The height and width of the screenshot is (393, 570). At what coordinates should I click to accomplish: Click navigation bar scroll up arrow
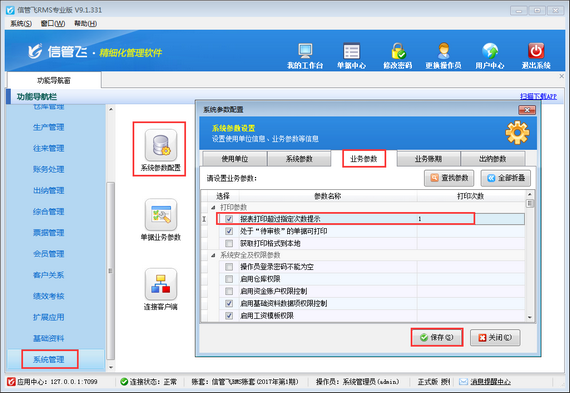click(111, 109)
